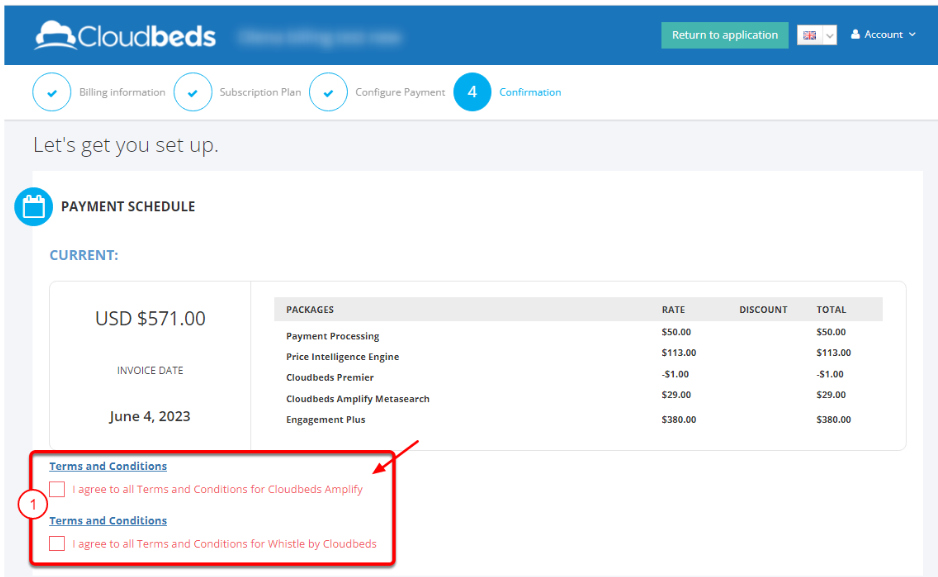Click the Engagement Plus package name

pyautogui.click(x=325, y=420)
